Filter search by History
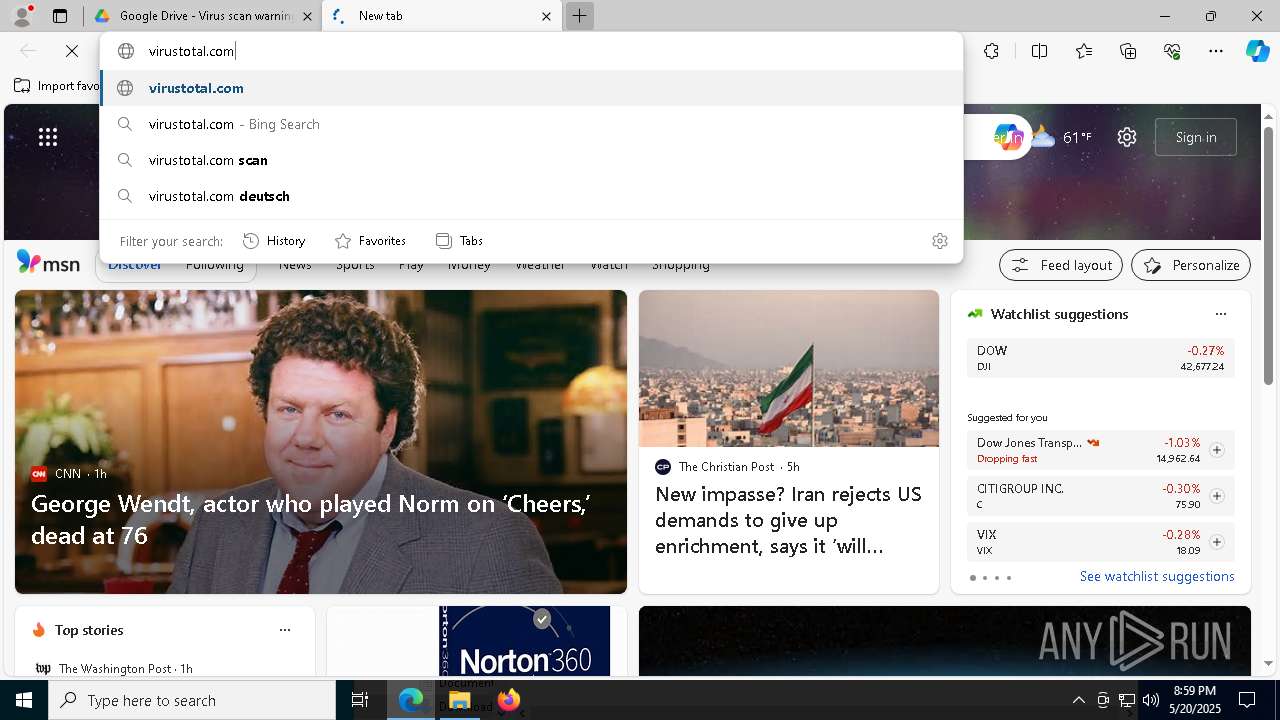The height and width of the screenshot is (720, 1280). (274, 241)
